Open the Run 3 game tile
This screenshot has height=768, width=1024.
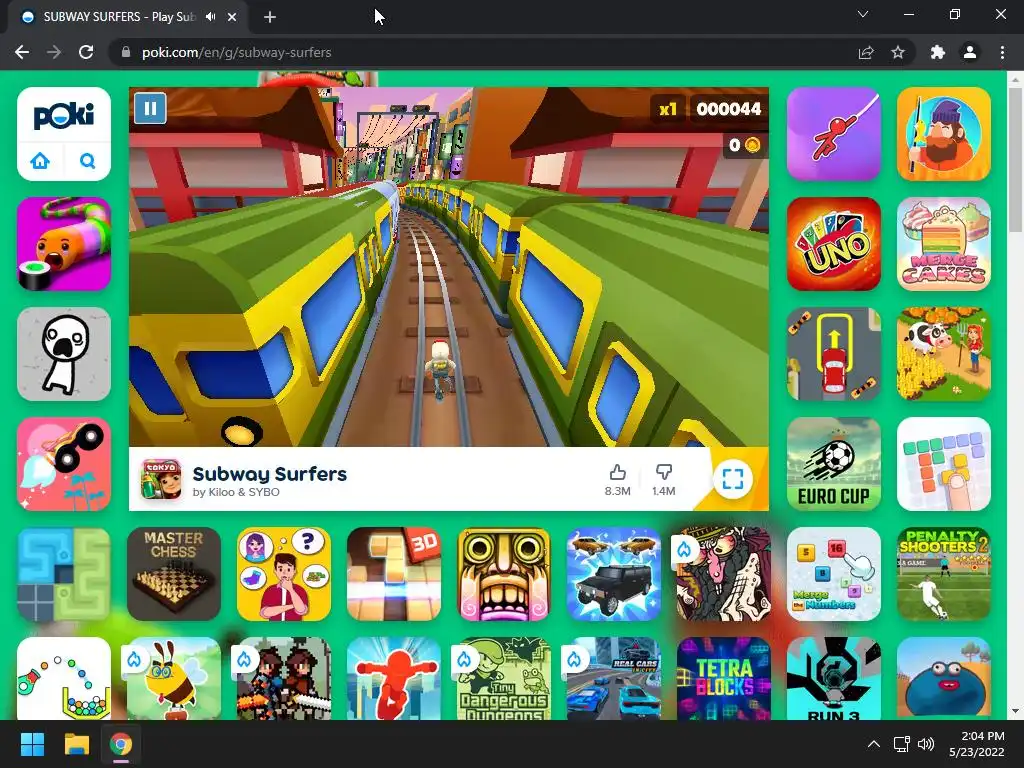[x=834, y=679]
